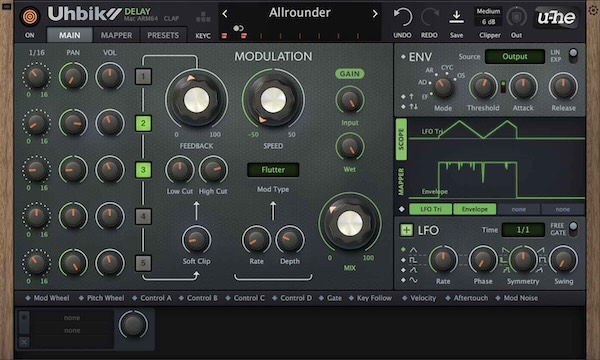This screenshot has height=360, width=600.
Task: Click the lock icon in the bottom modulation slot
Action: 24,318
